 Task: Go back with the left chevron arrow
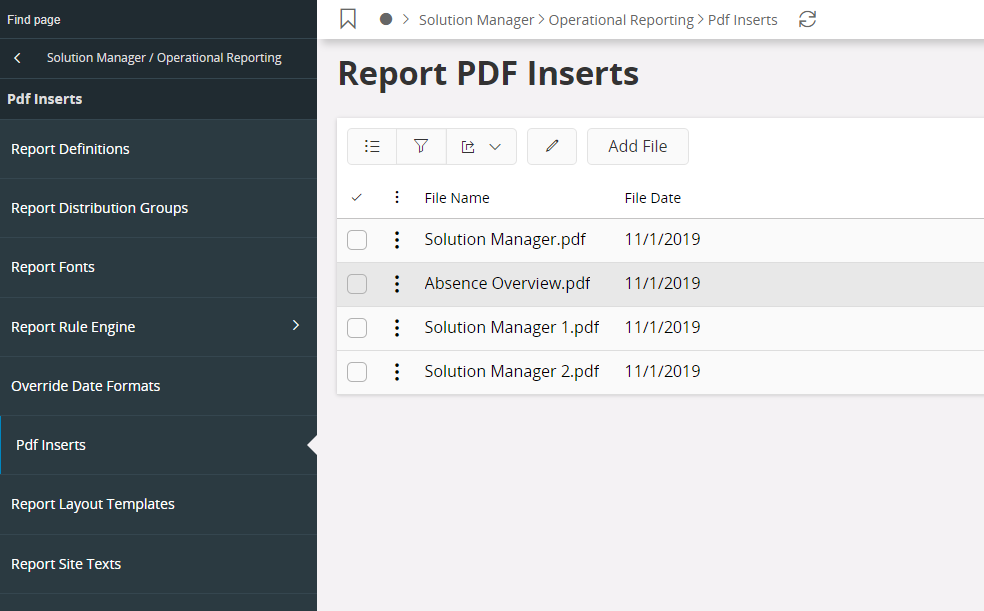click(x=18, y=58)
